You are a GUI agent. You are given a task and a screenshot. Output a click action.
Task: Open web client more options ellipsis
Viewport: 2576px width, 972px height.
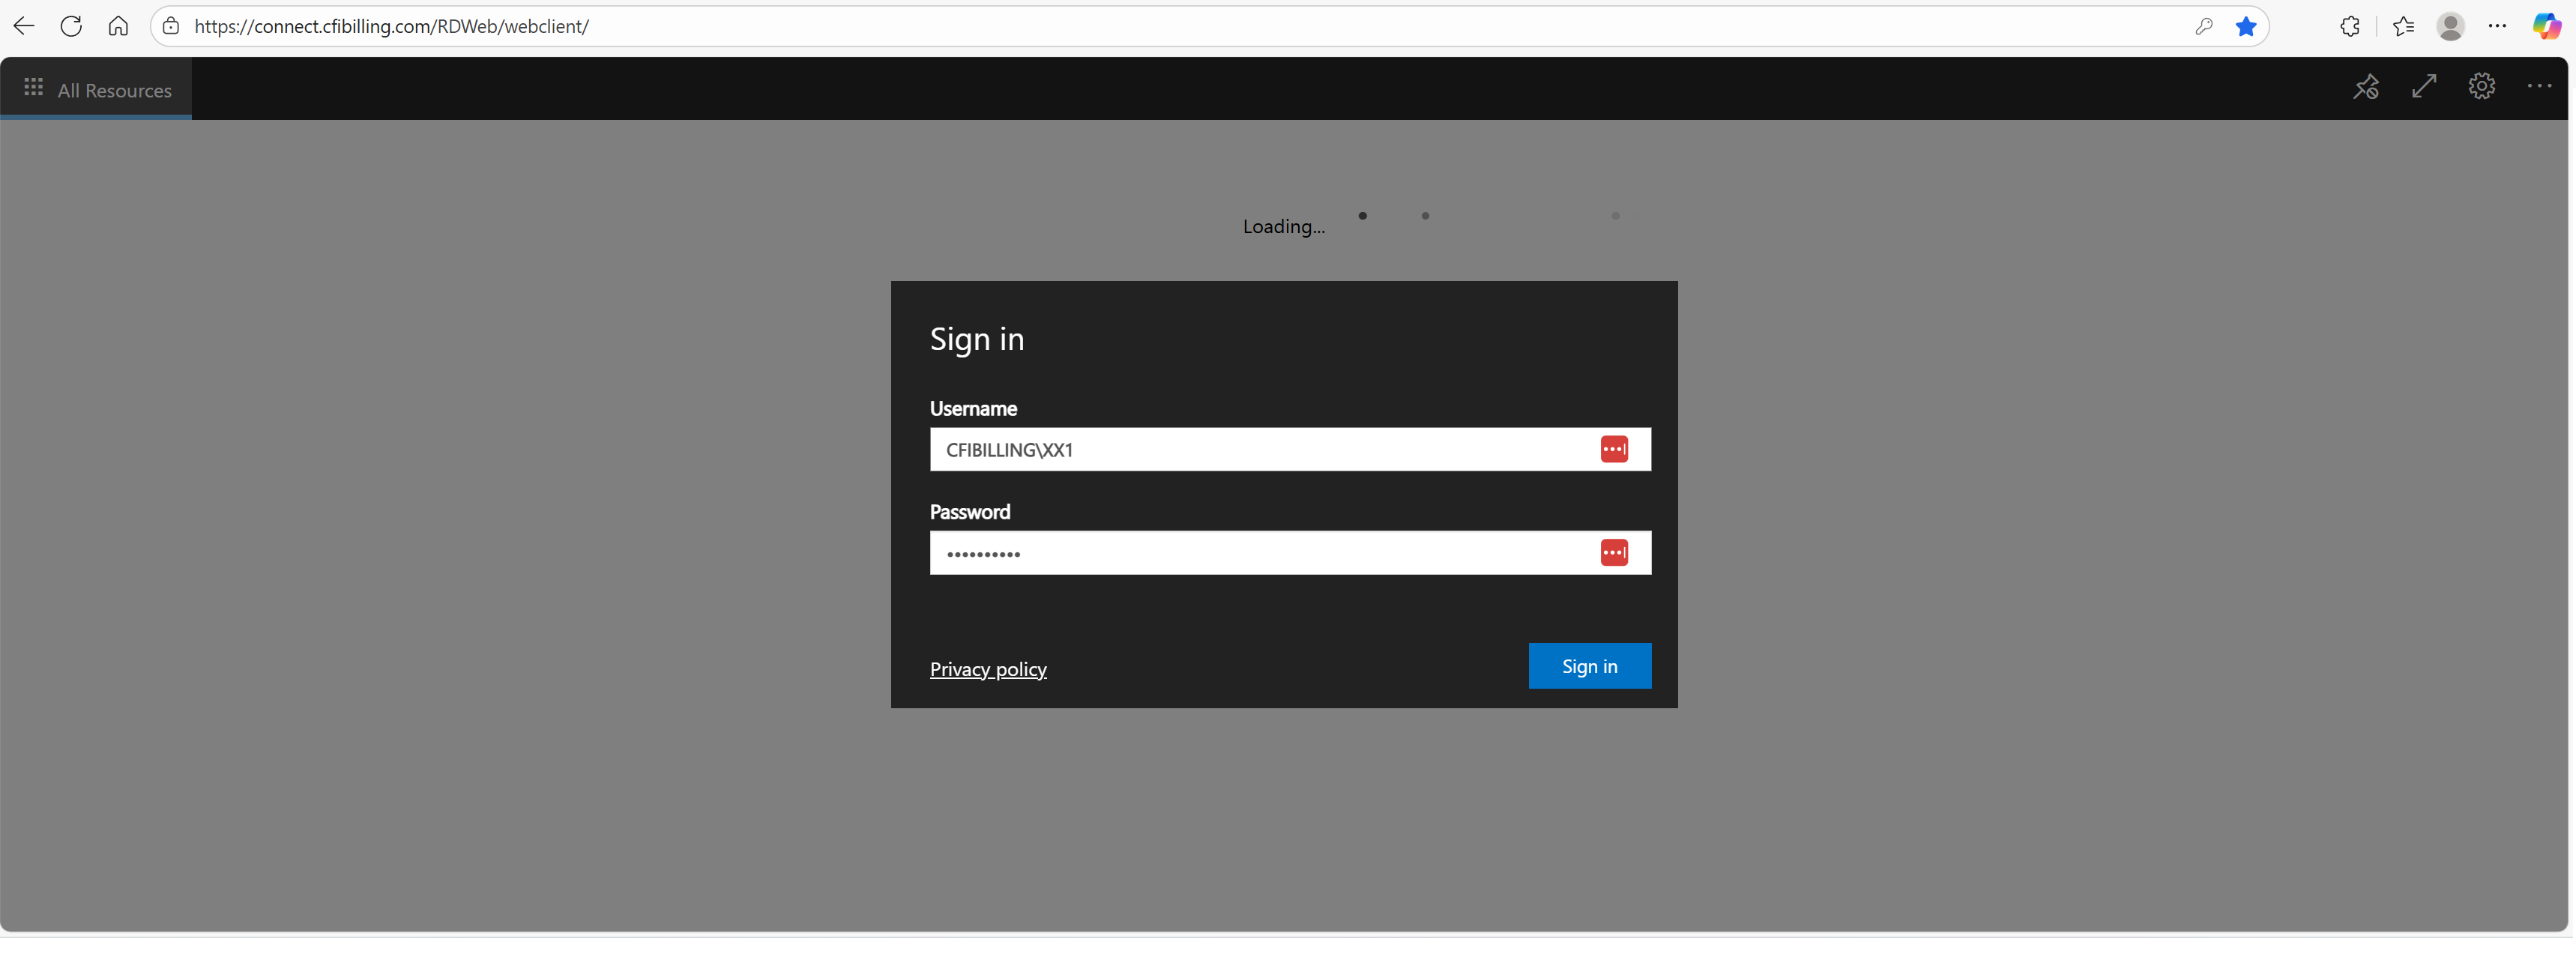pos(2539,87)
